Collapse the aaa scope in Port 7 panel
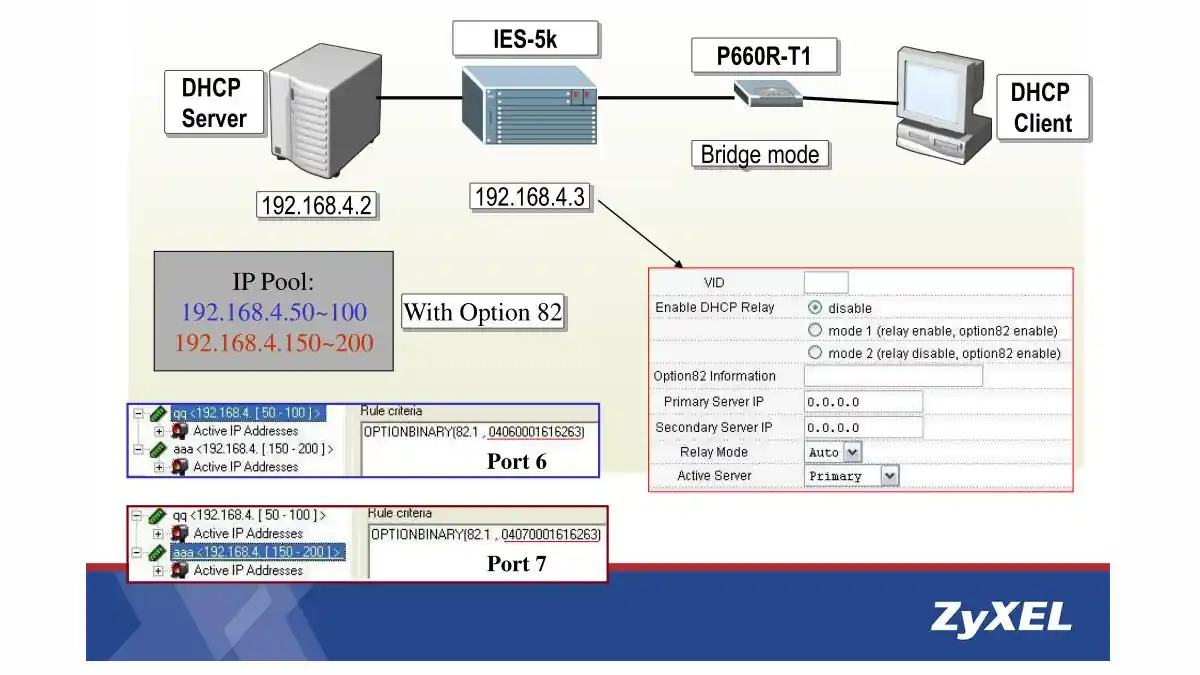Image resolution: width=1200 pixels, height=675 pixels. 136,552
